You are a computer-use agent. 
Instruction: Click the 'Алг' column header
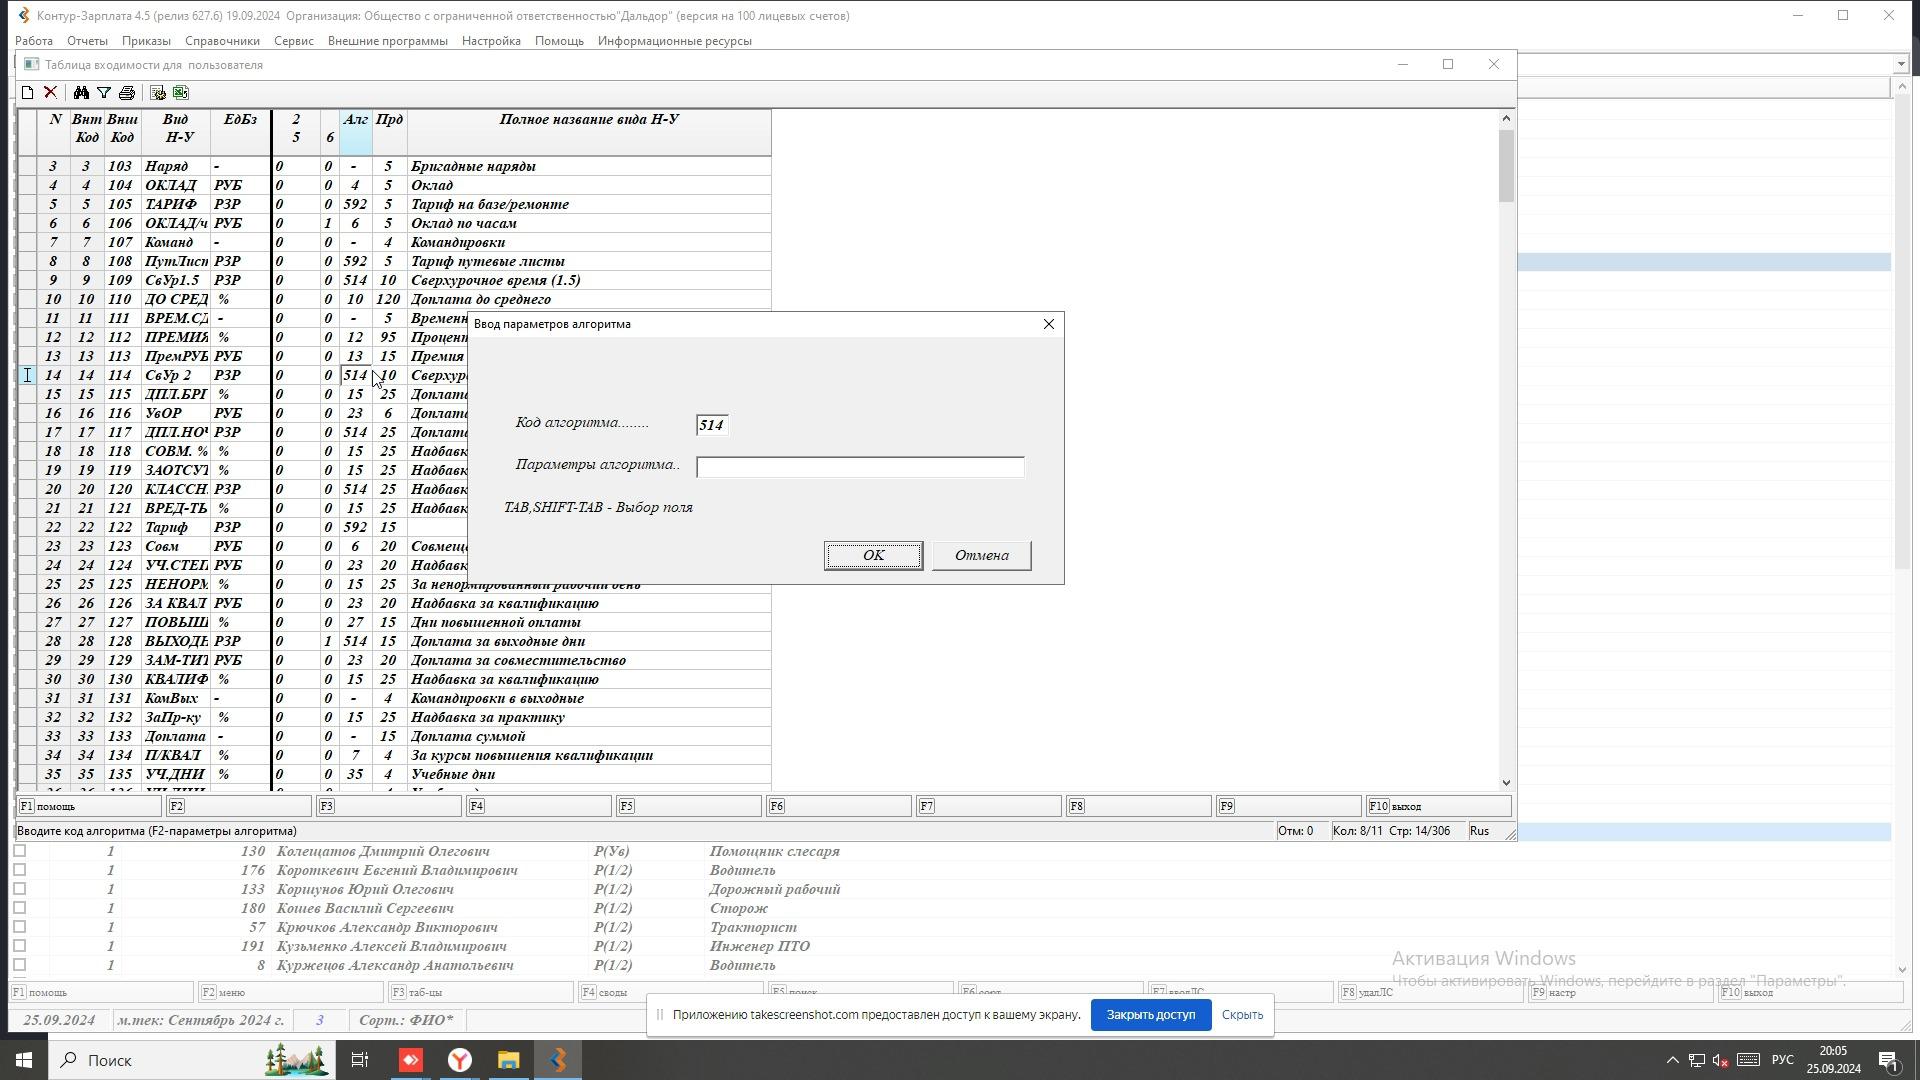[355, 132]
